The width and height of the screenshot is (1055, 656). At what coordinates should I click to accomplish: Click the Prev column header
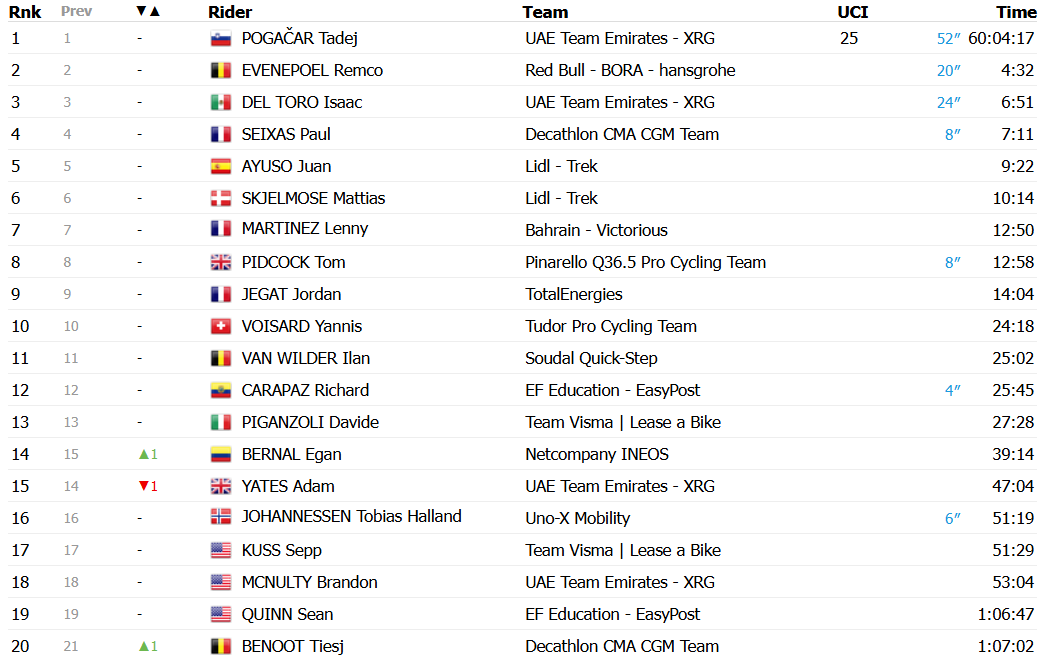click(x=76, y=11)
